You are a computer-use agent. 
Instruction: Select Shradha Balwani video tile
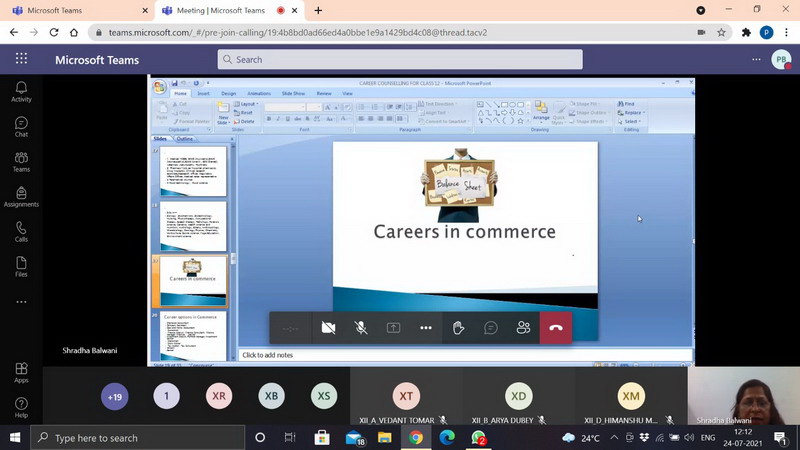click(743, 396)
